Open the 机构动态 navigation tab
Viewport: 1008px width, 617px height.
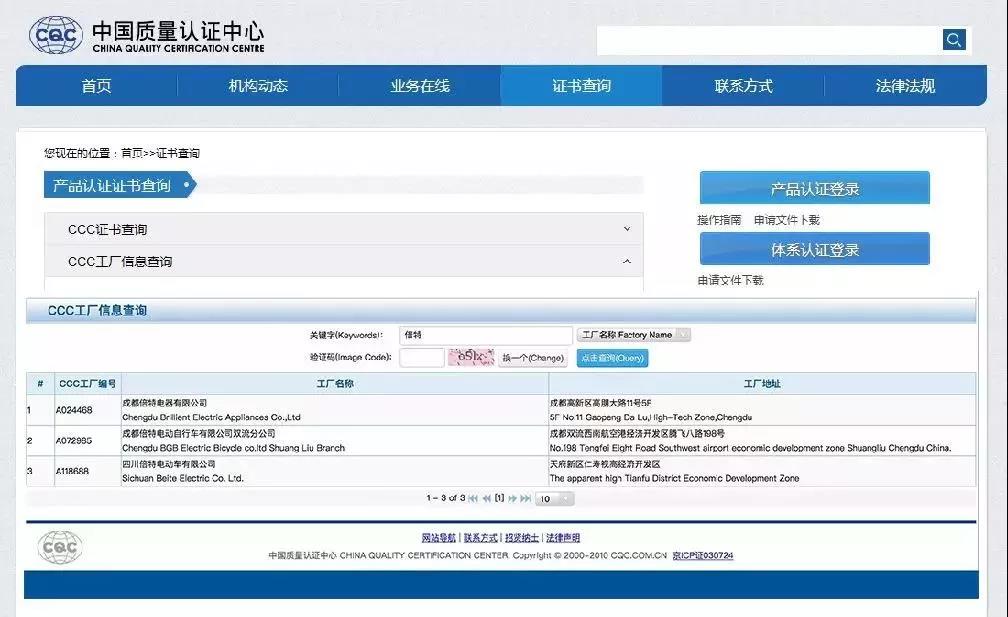[x=258, y=85]
